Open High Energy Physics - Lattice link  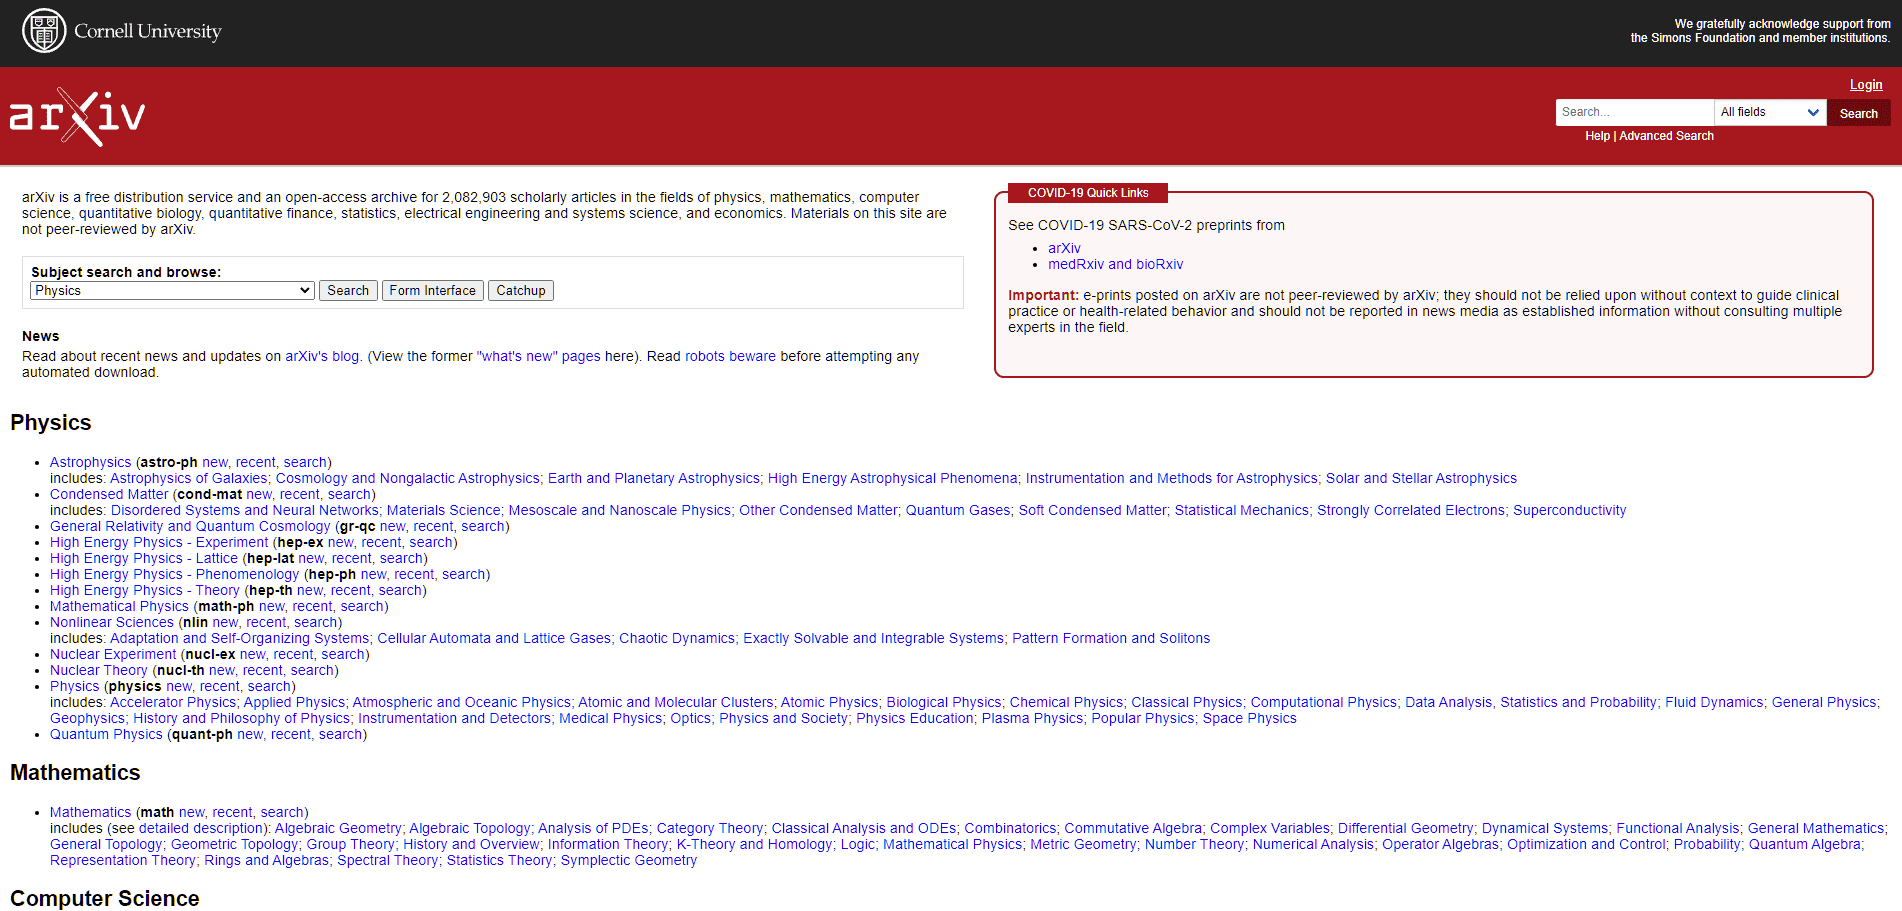click(144, 558)
